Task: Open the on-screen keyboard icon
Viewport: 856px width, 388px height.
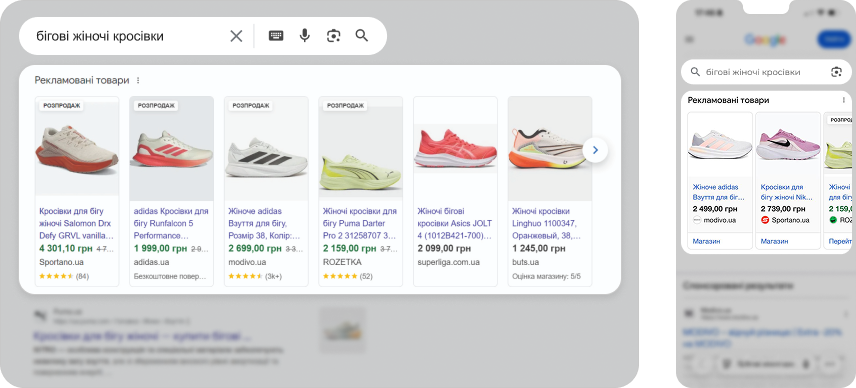Action: coord(276,36)
